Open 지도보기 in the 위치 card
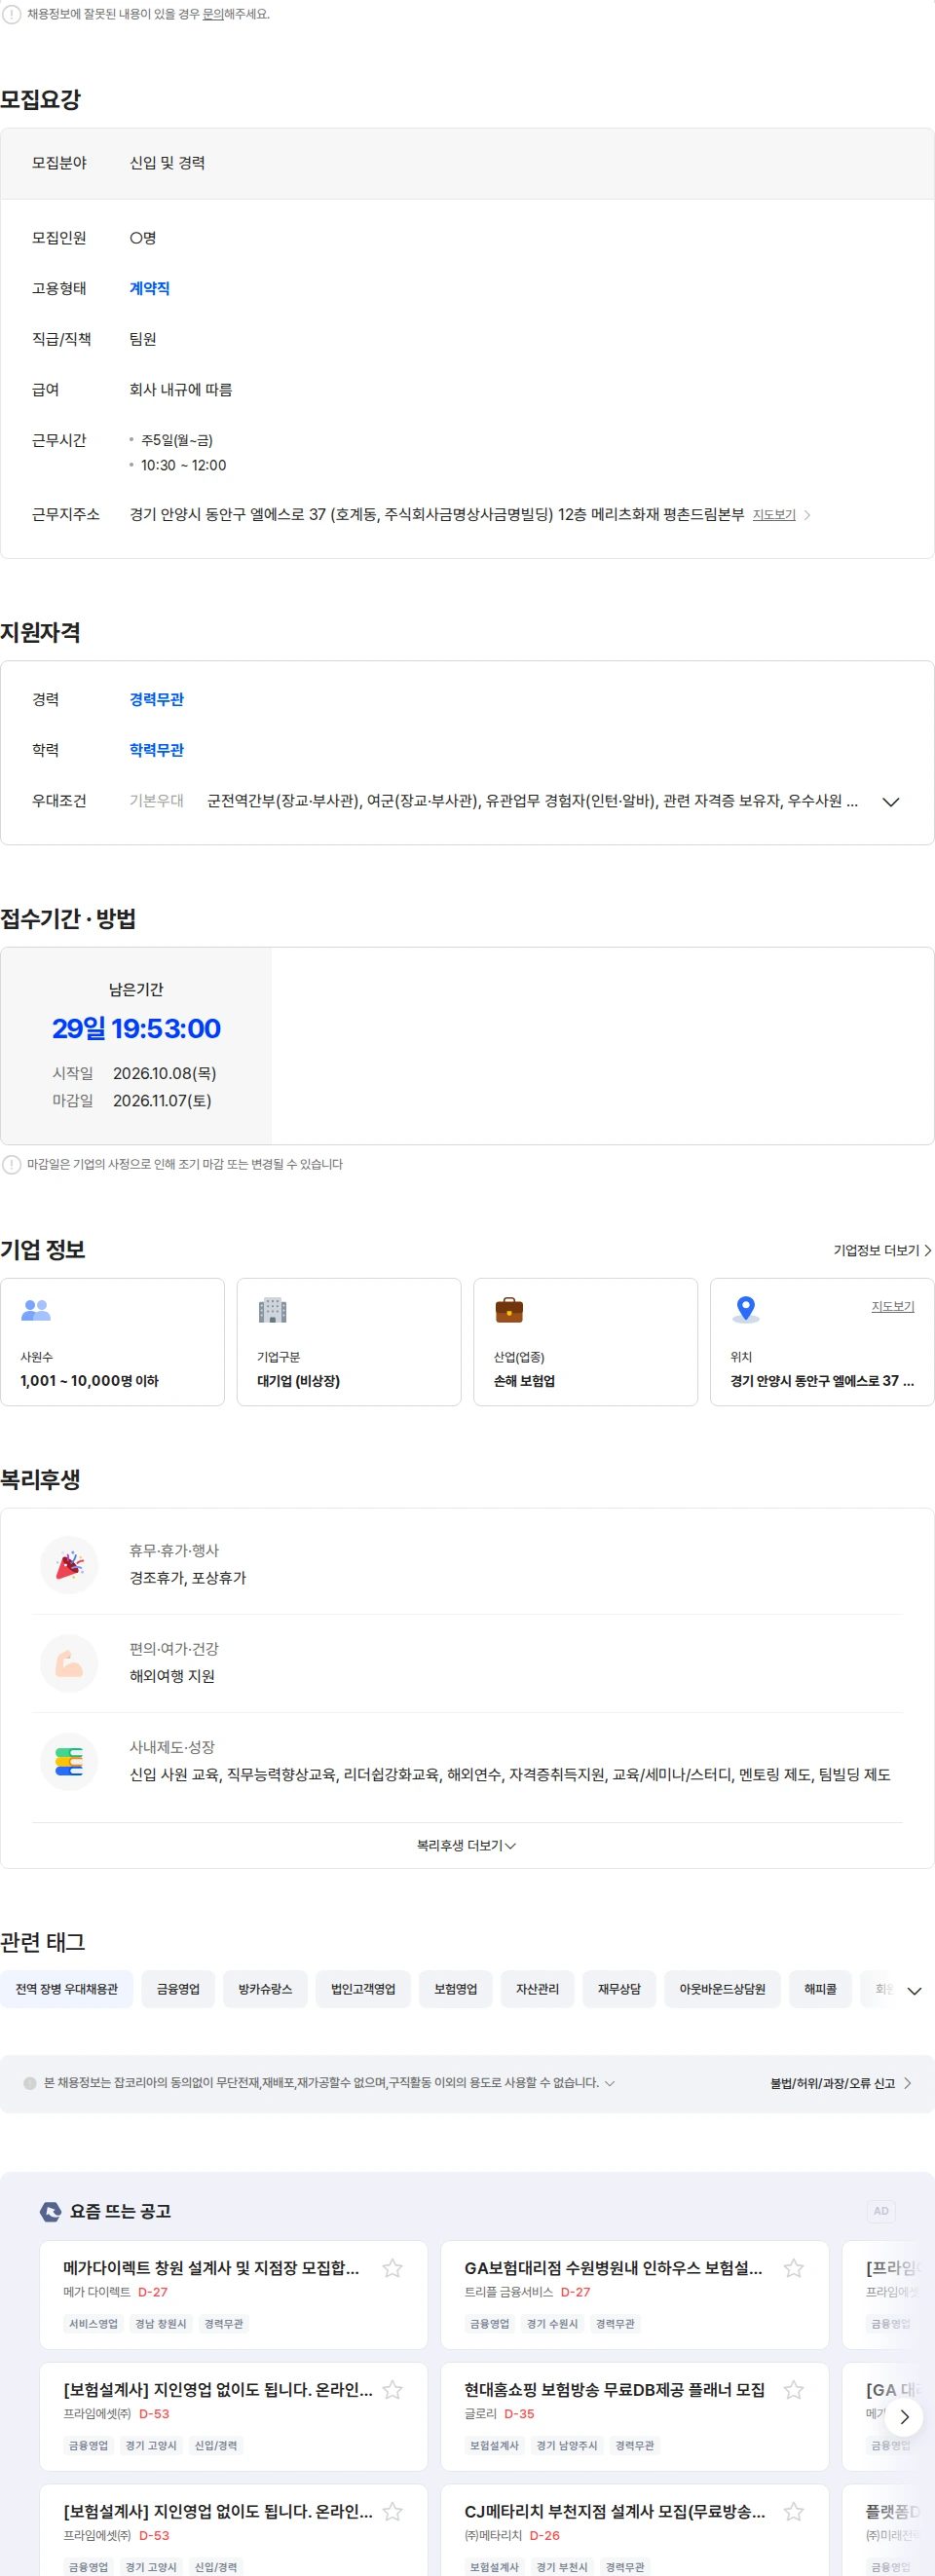This screenshot has width=935, height=2576. tap(893, 1306)
